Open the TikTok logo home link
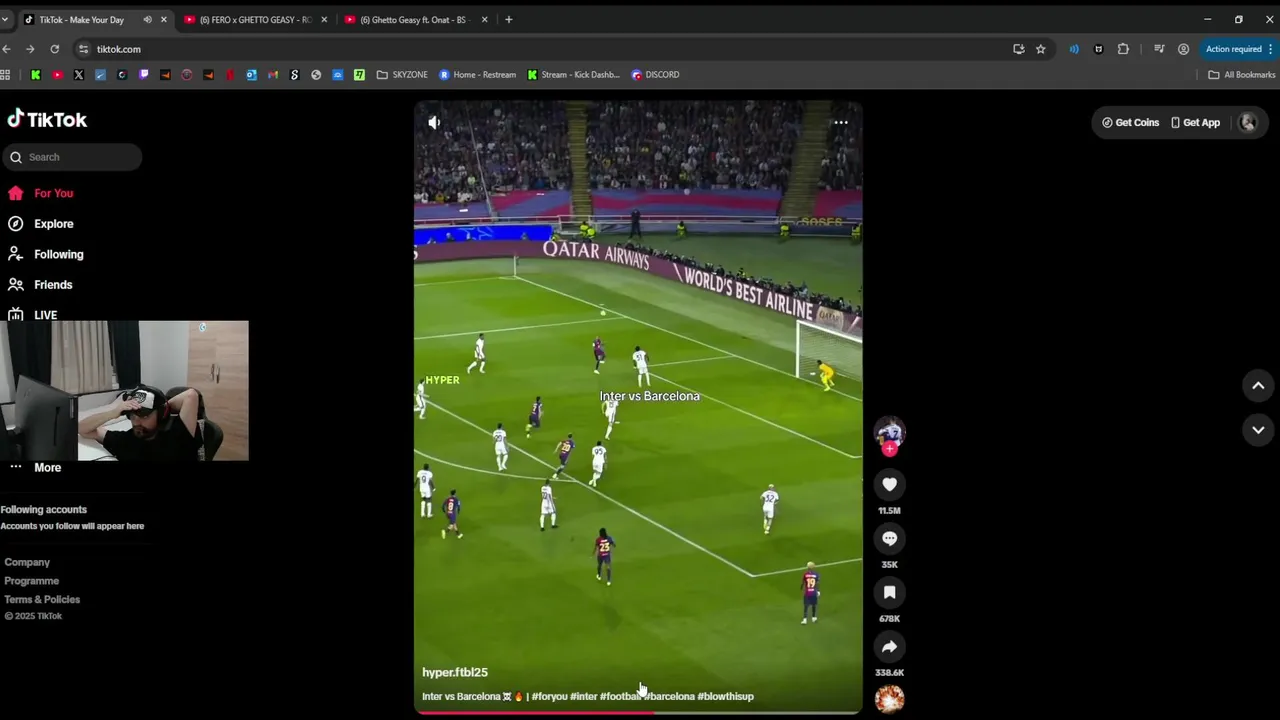 pyautogui.click(x=47, y=119)
